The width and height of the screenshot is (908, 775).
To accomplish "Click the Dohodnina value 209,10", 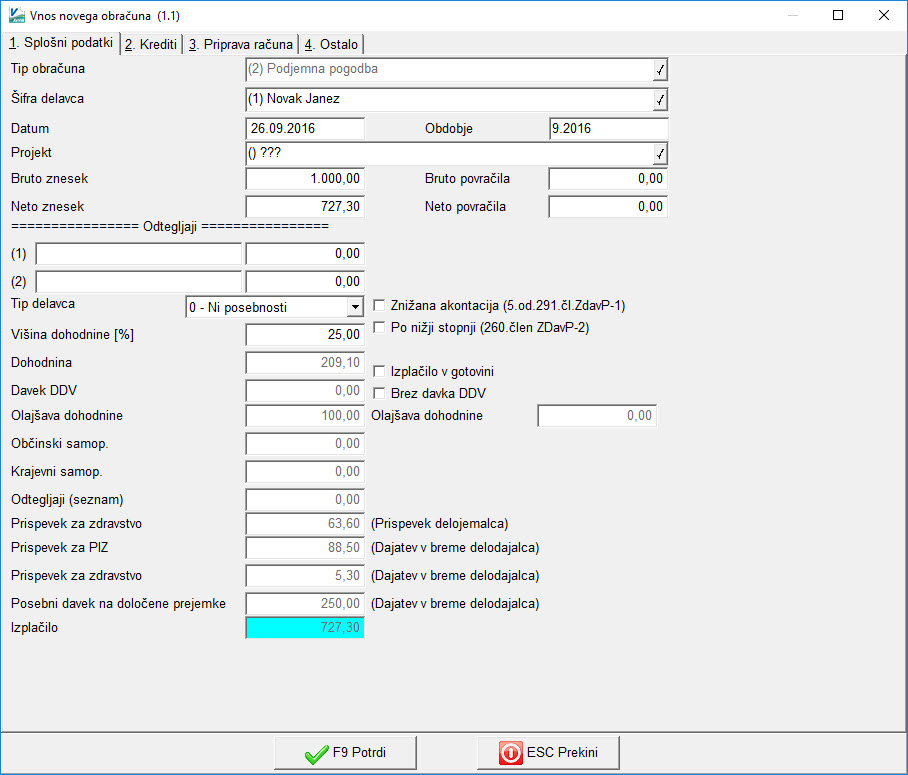I will tap(305, 363).
